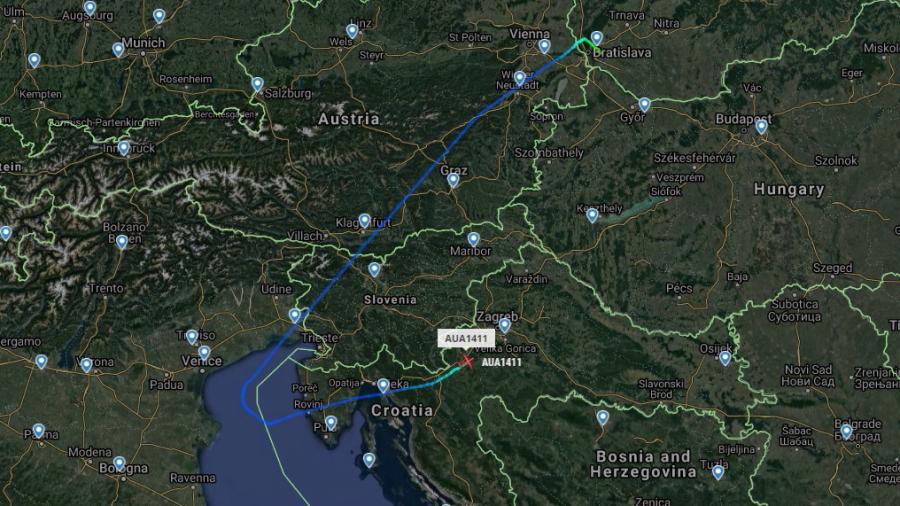Click the Tuzla airport pin
The width and height of the screenshot is (900, 506).
pos(718,472)
